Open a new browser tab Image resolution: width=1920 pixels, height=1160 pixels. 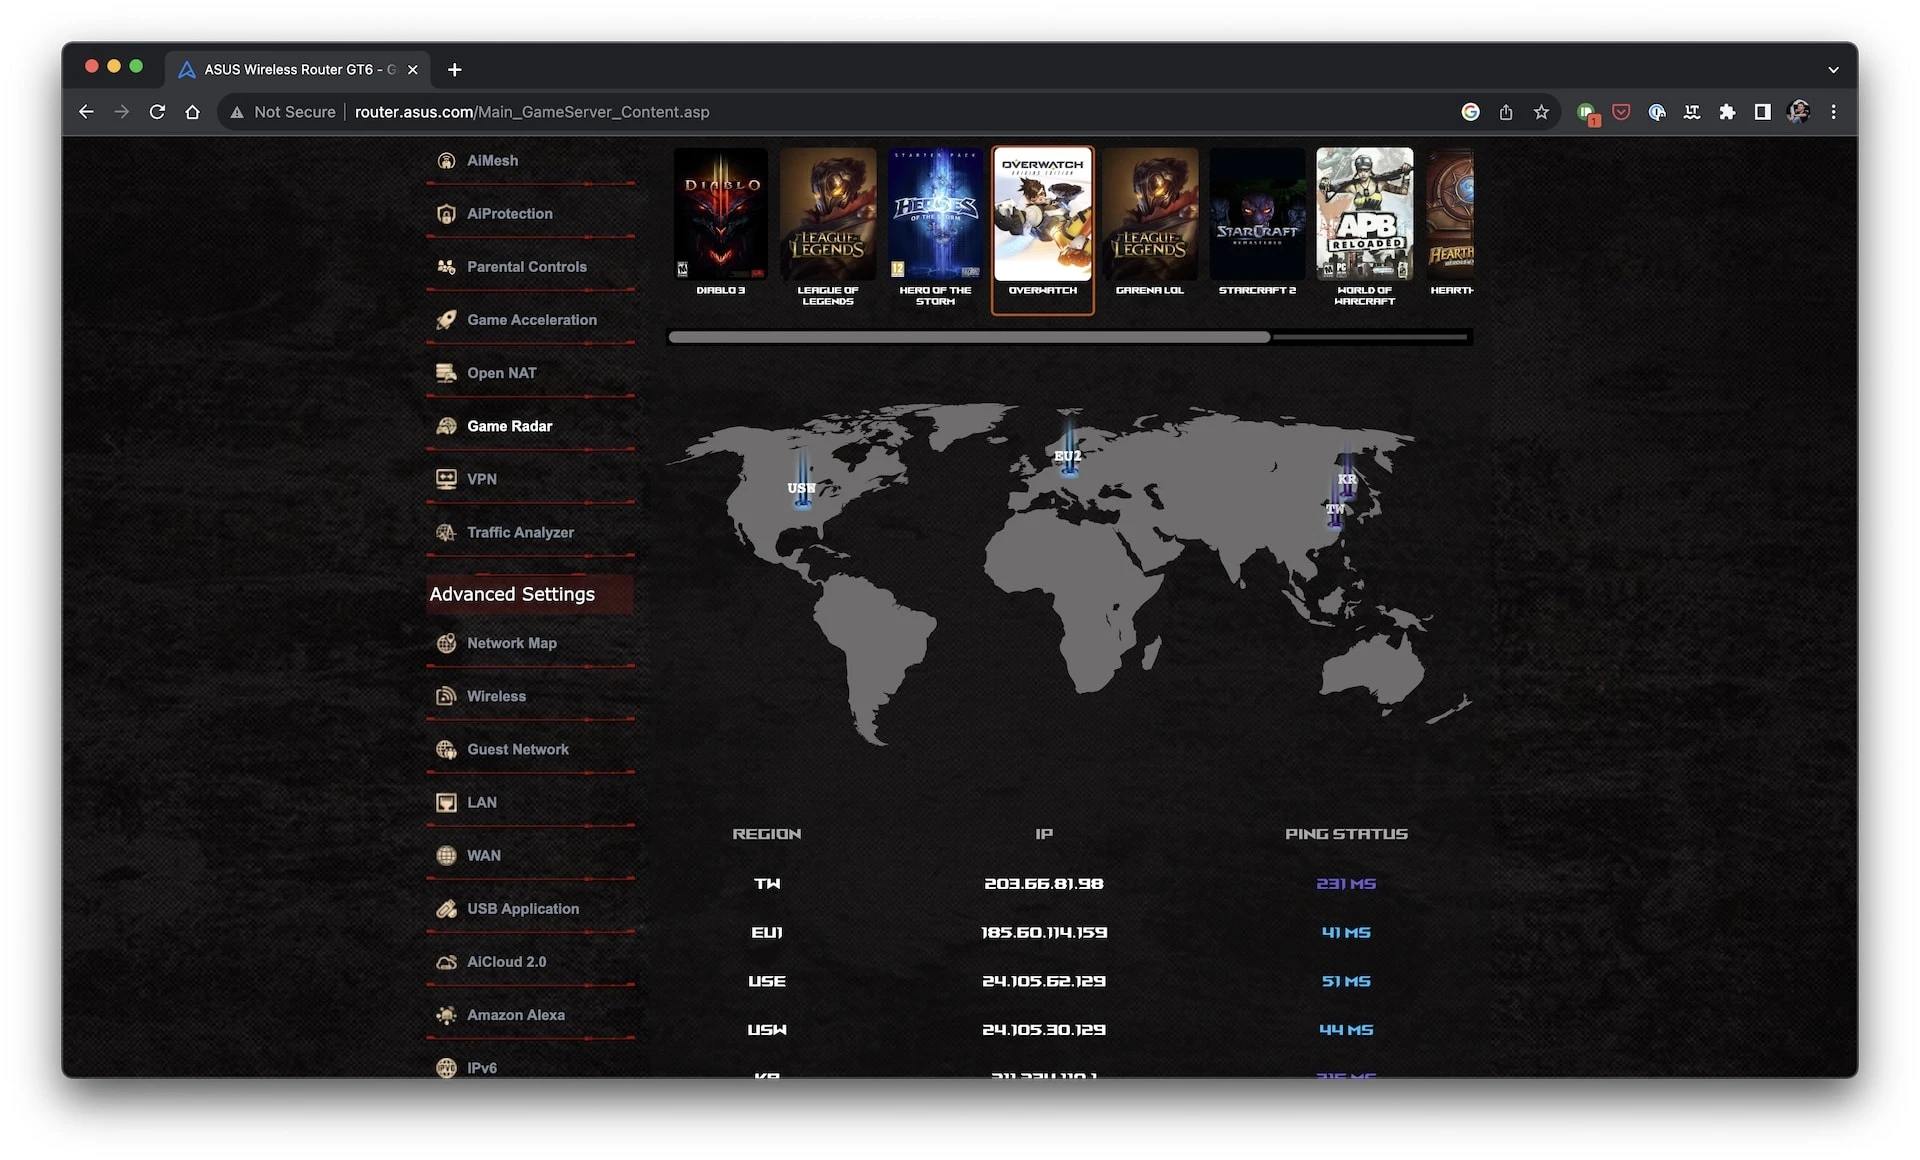(x=454, y=70)
